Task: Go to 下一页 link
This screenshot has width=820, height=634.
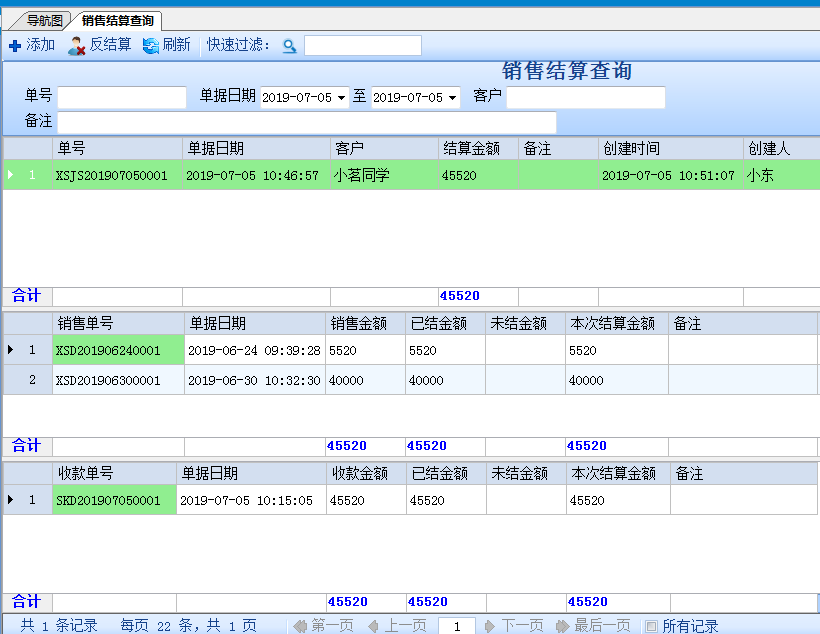Action: pos(522,626)
